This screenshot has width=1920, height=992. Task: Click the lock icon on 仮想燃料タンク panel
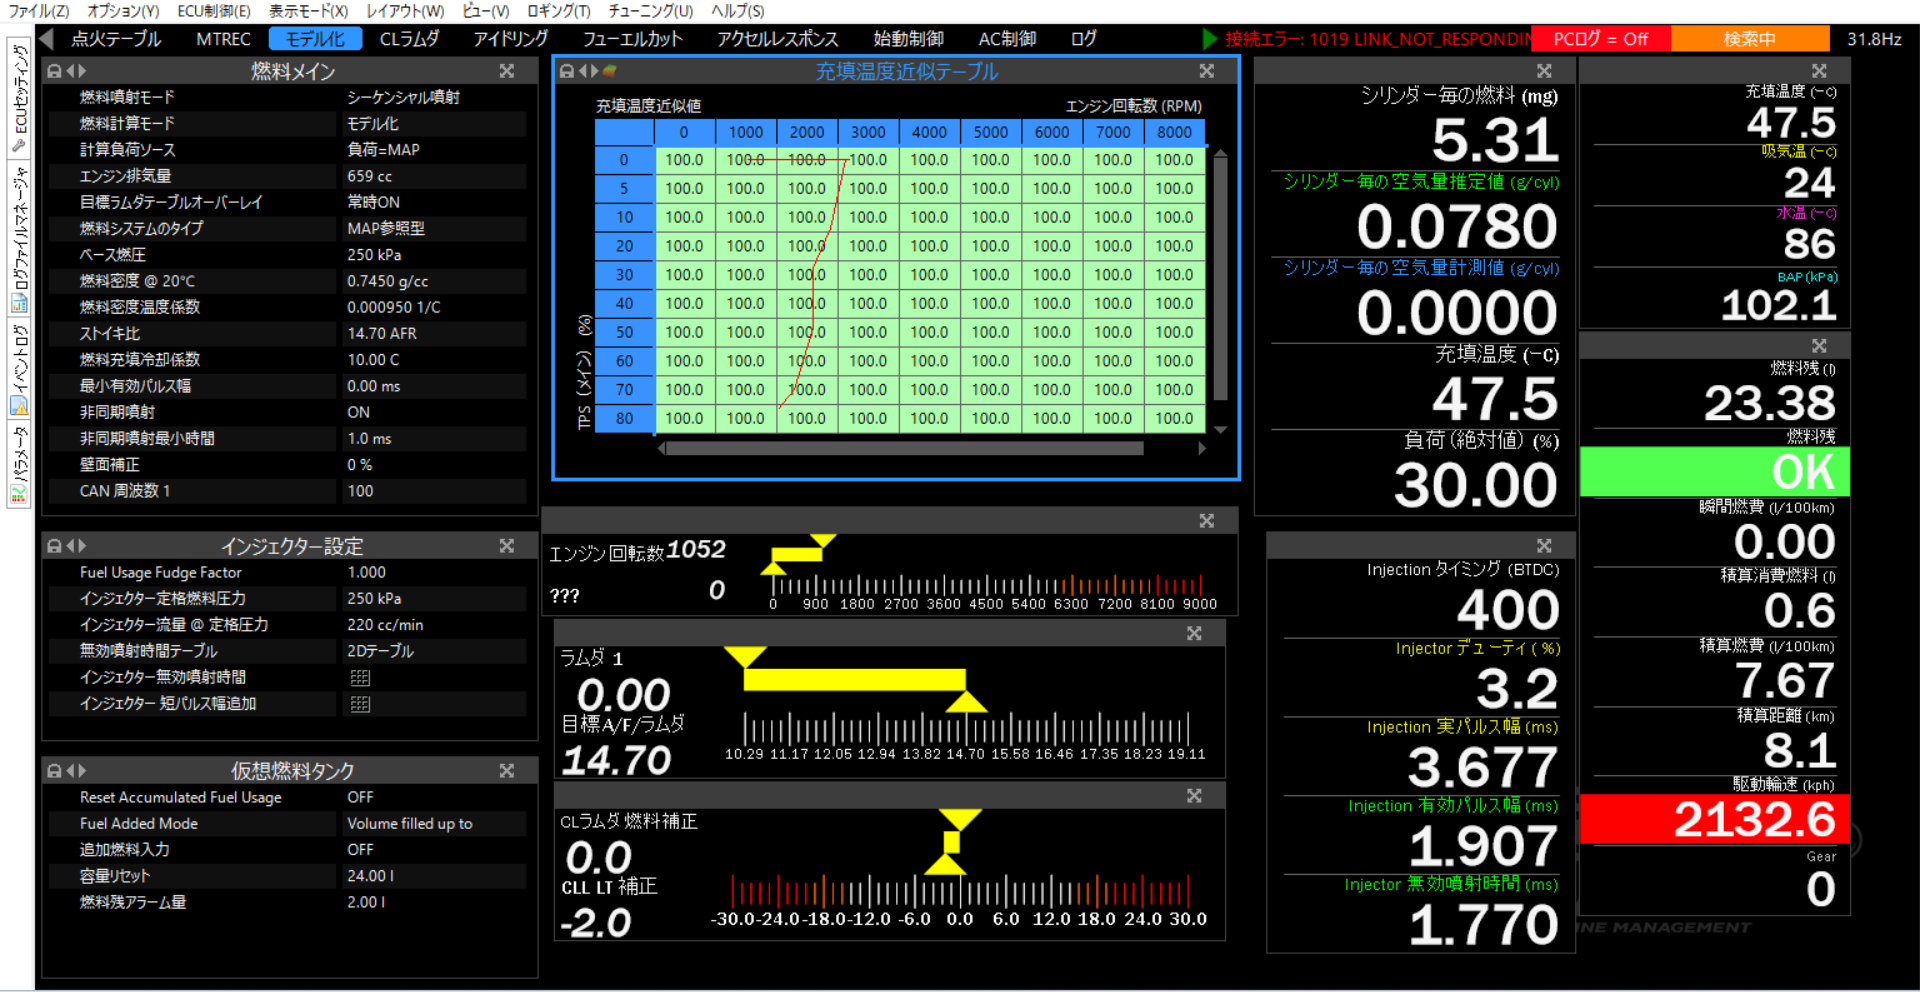point(55,771)
